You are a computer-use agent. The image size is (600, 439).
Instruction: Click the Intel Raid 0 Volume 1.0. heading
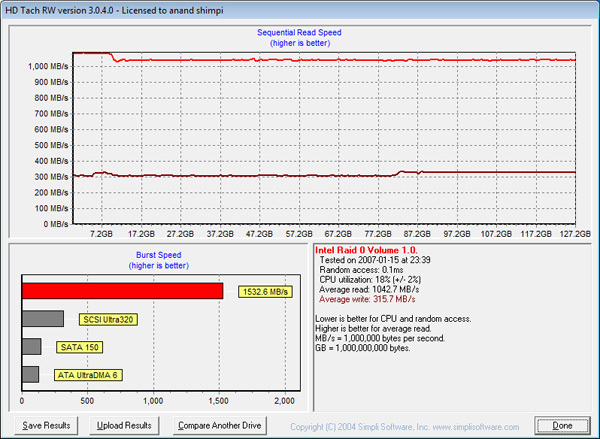366,250
